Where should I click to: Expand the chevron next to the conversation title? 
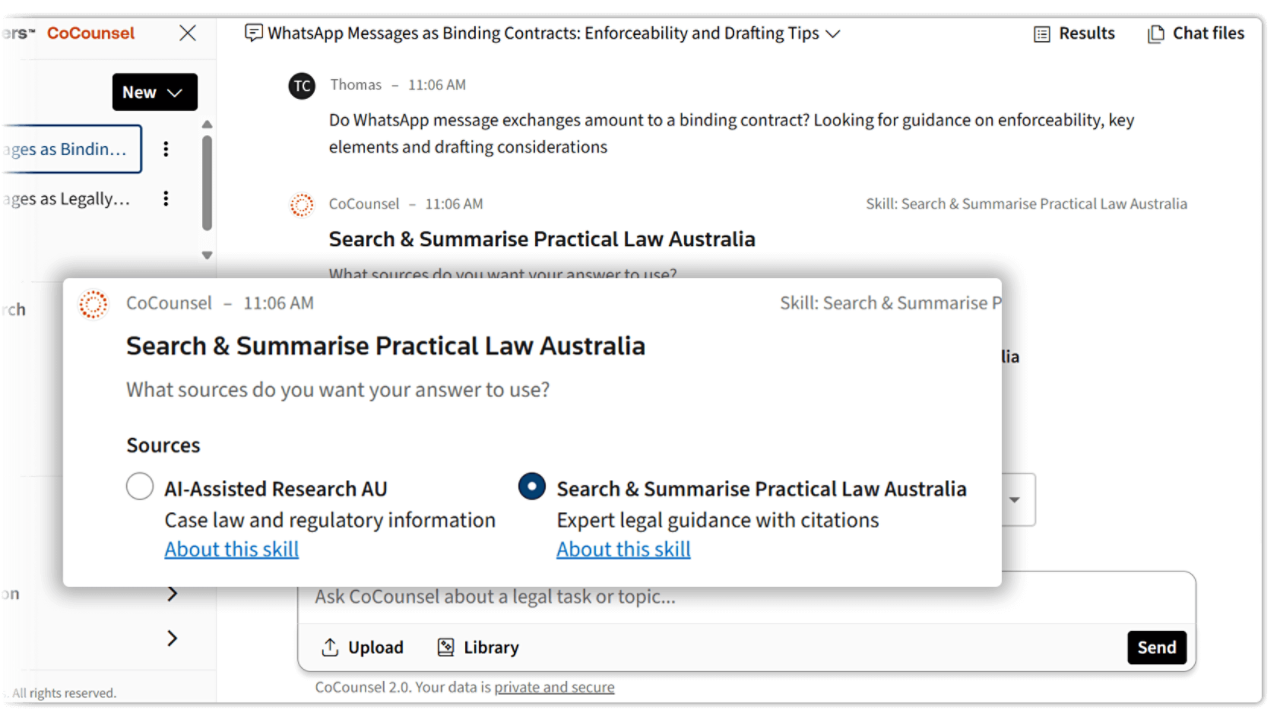tap(833, 33)
